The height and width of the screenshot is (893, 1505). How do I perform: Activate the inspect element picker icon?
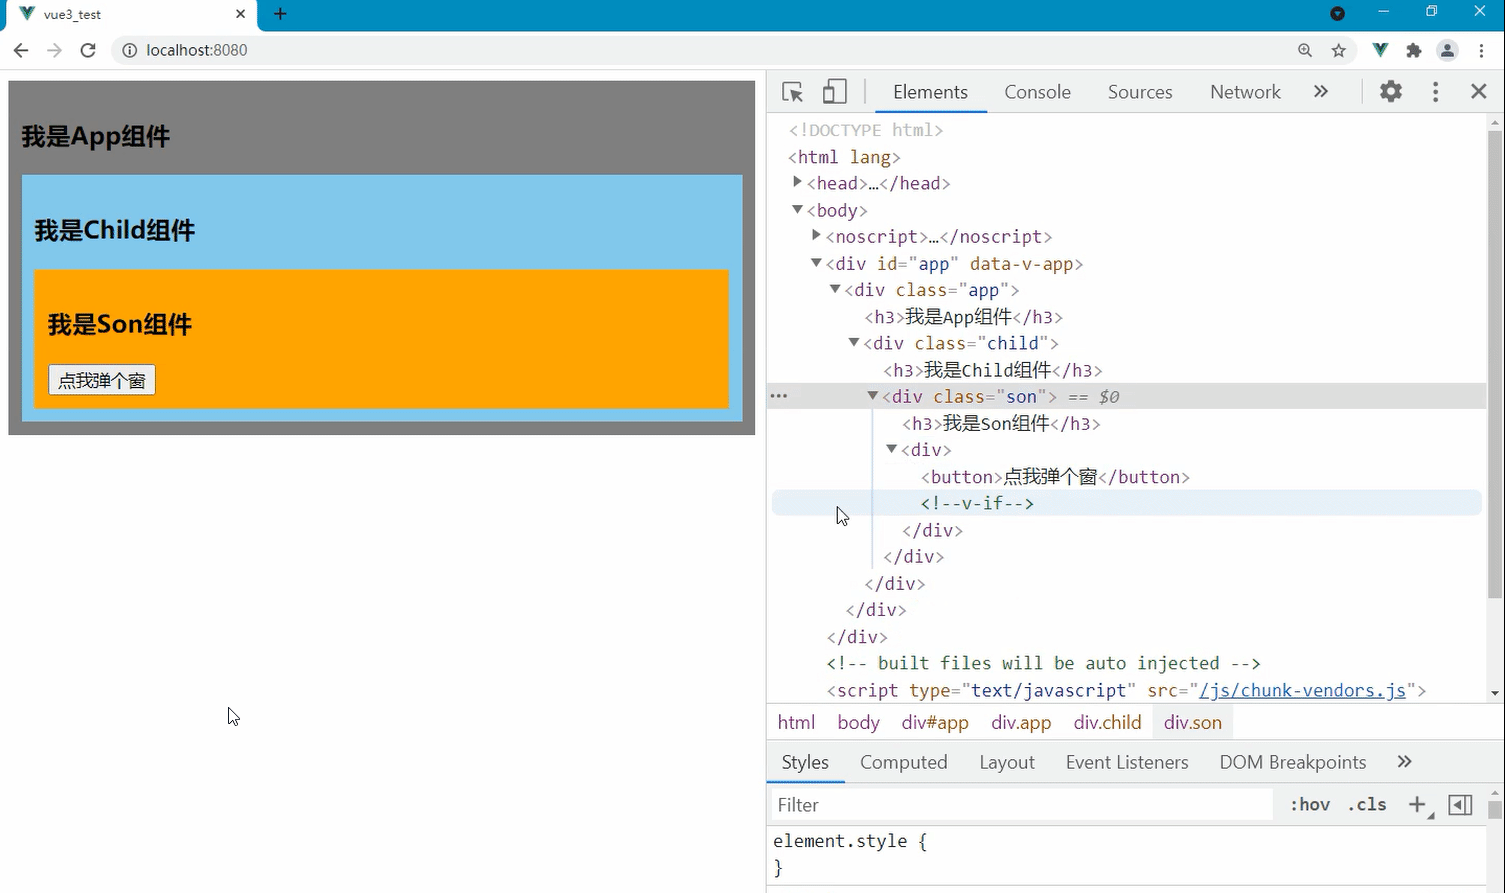click(793, 92)
